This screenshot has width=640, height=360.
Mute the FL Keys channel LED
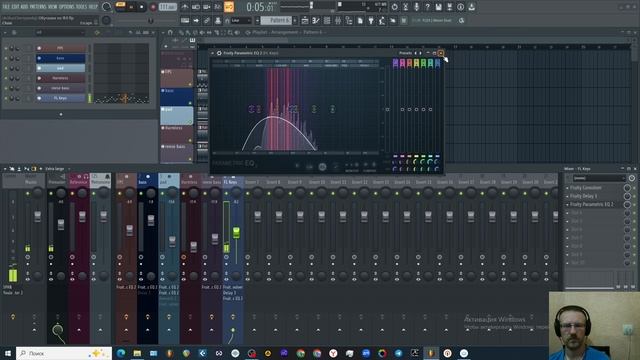pos(6,98)
